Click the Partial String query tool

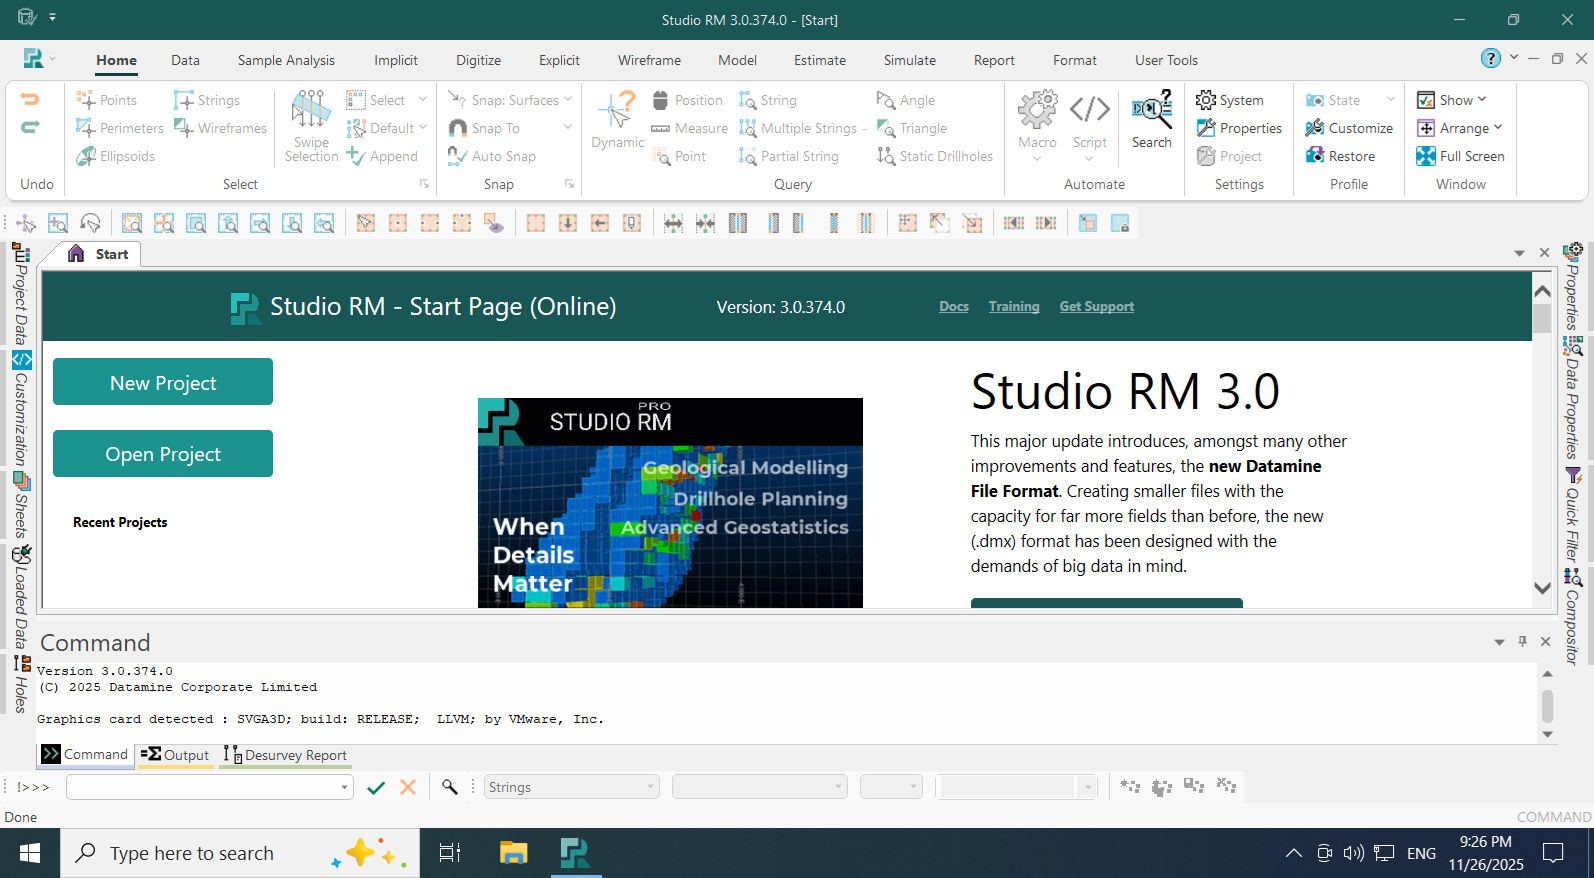click(x=789, y=156)
